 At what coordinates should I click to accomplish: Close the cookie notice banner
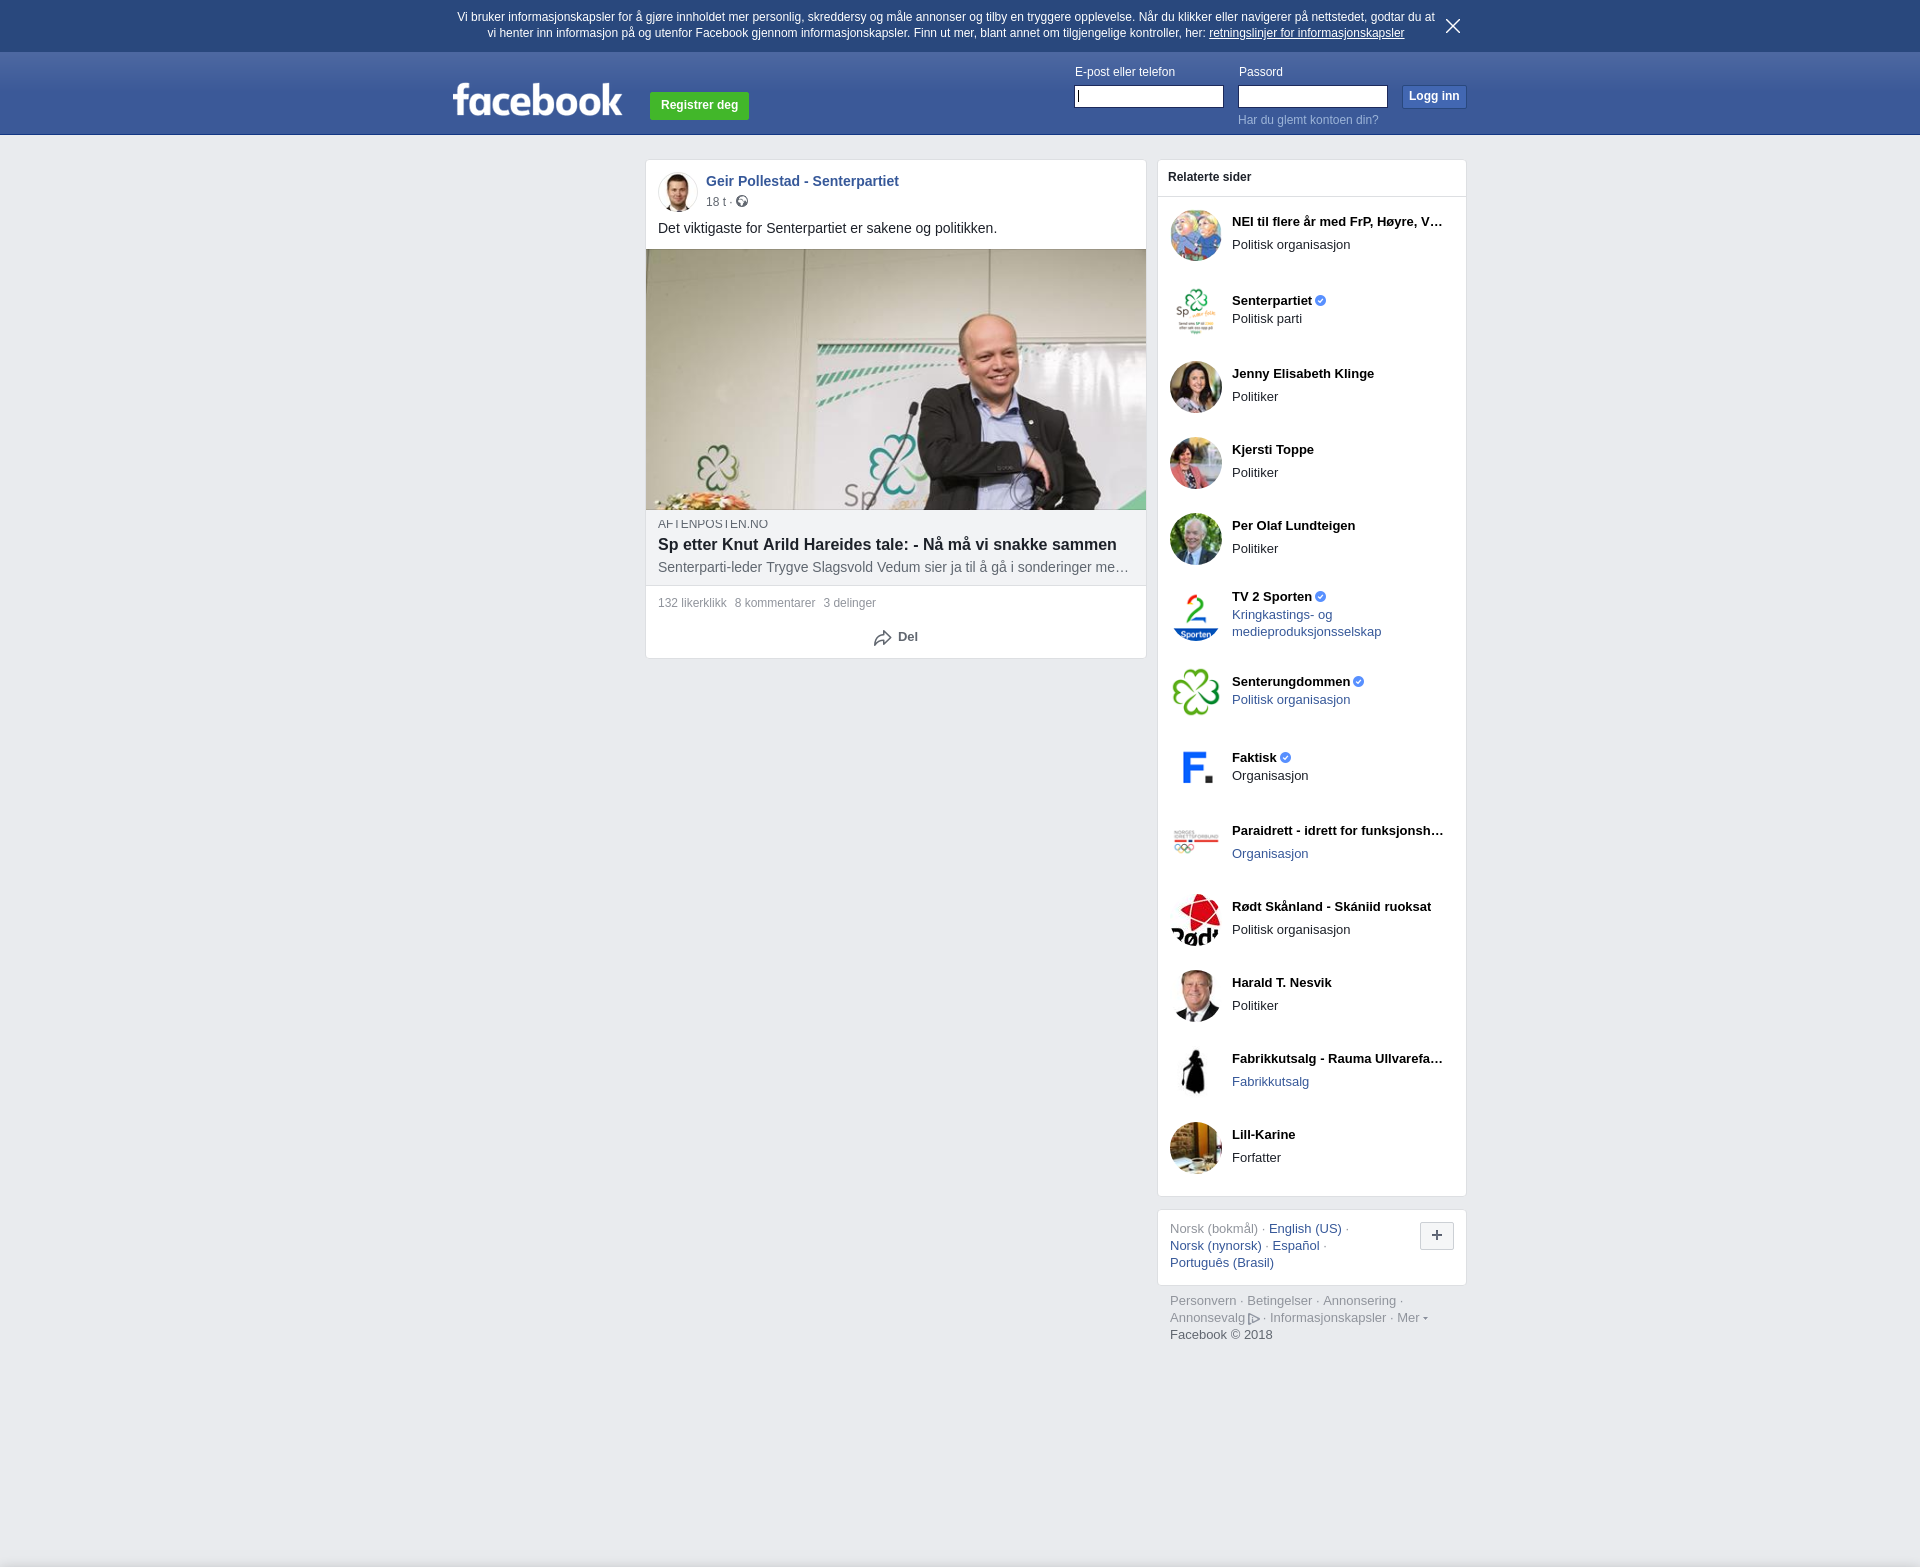1453,26
